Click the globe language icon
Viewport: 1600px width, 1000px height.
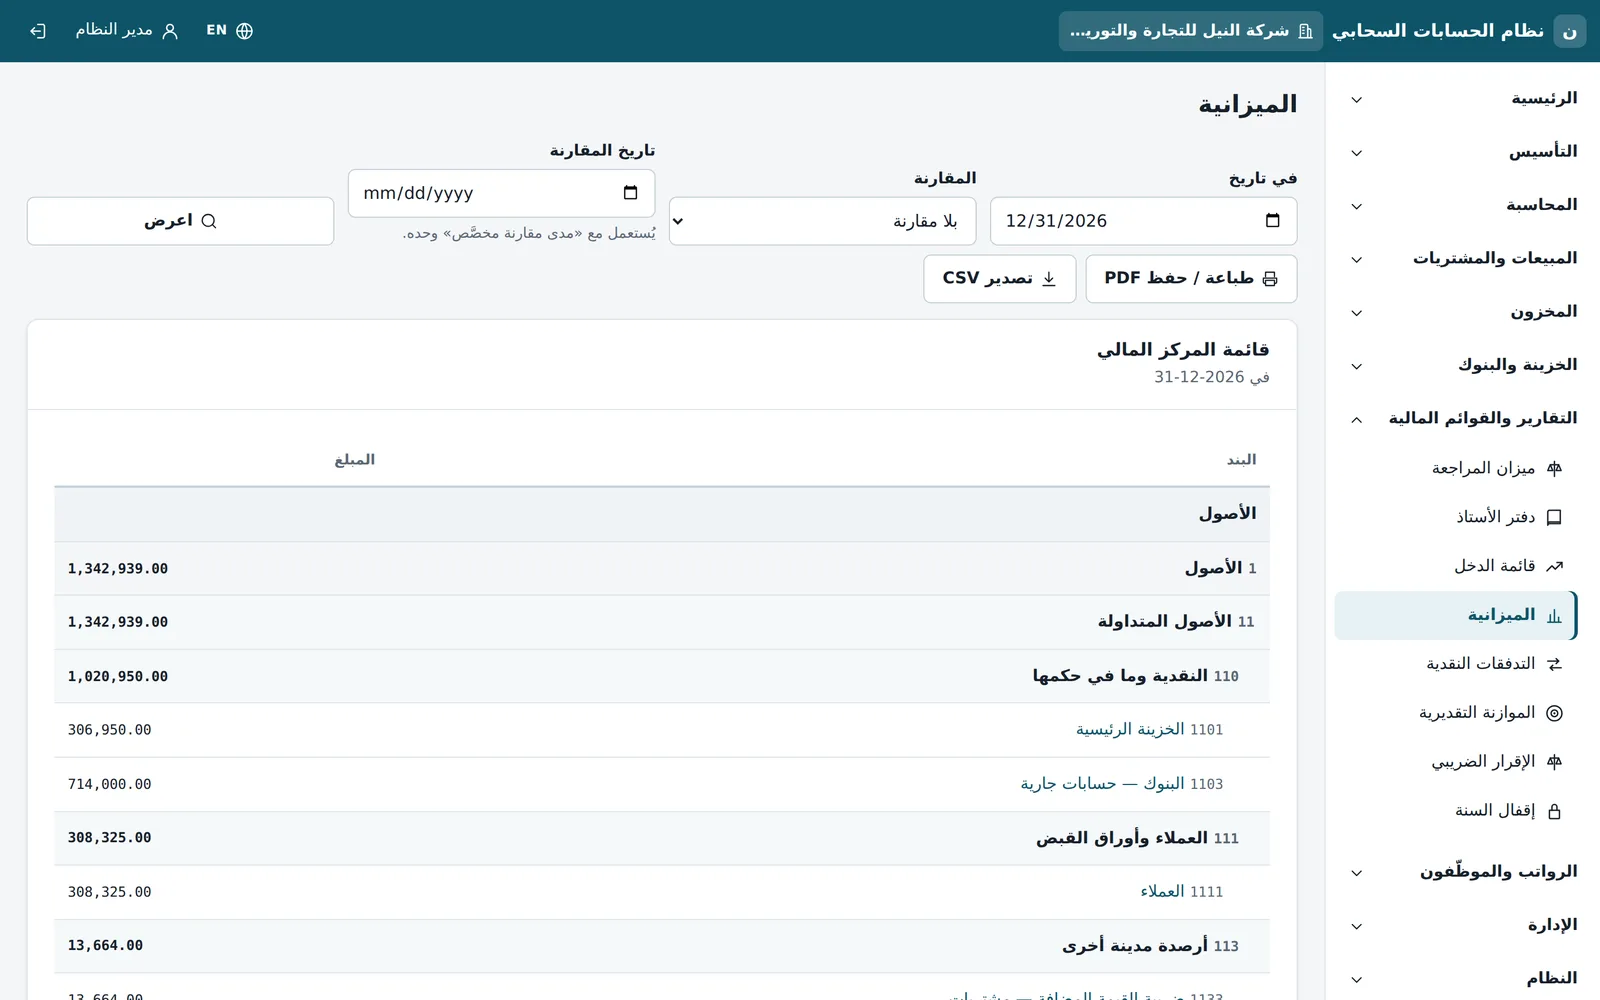245,31
